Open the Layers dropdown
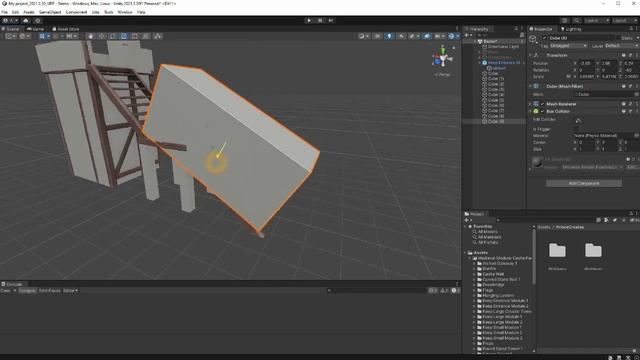The image size is (640, 360). (596, 20)
